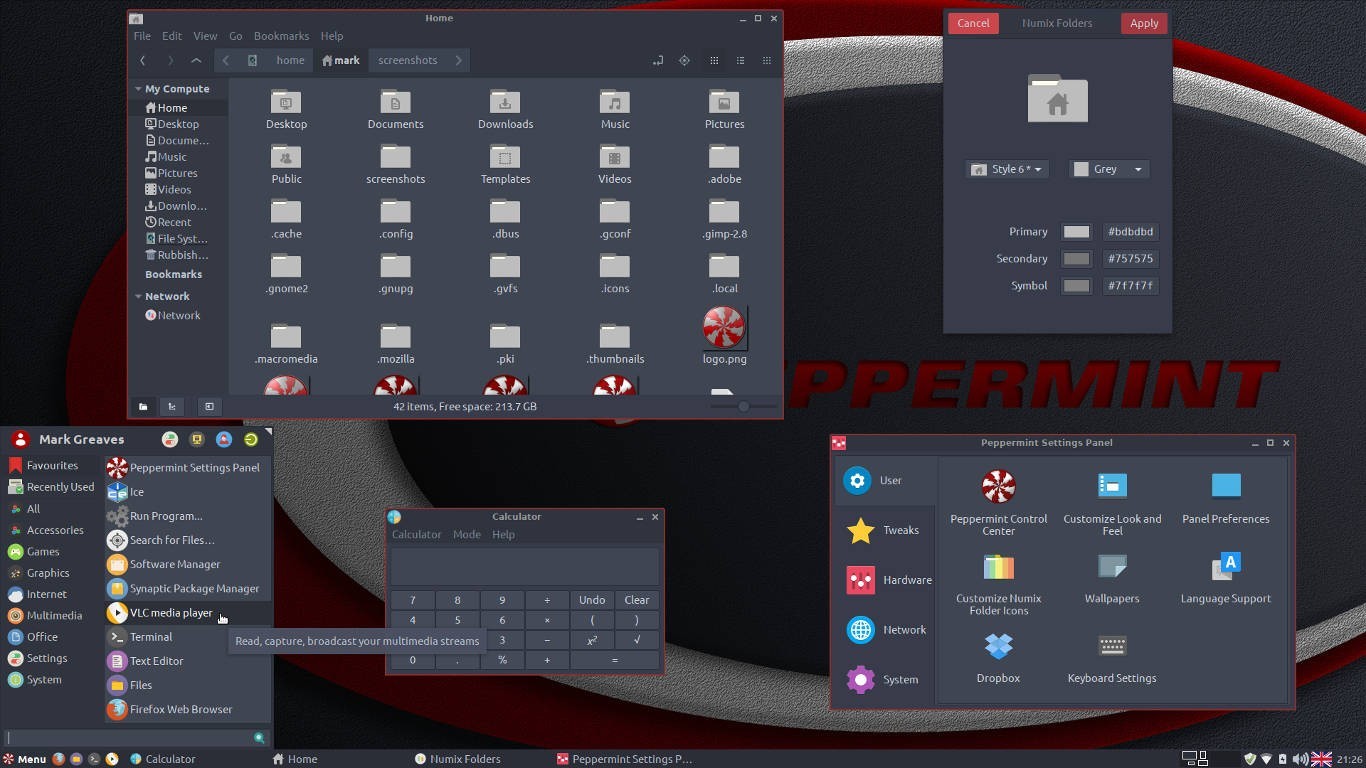This screenshot has height=768, width=1366.
Task: Collapse the My Computer sidebar section
Action: [x=138, y=89]
